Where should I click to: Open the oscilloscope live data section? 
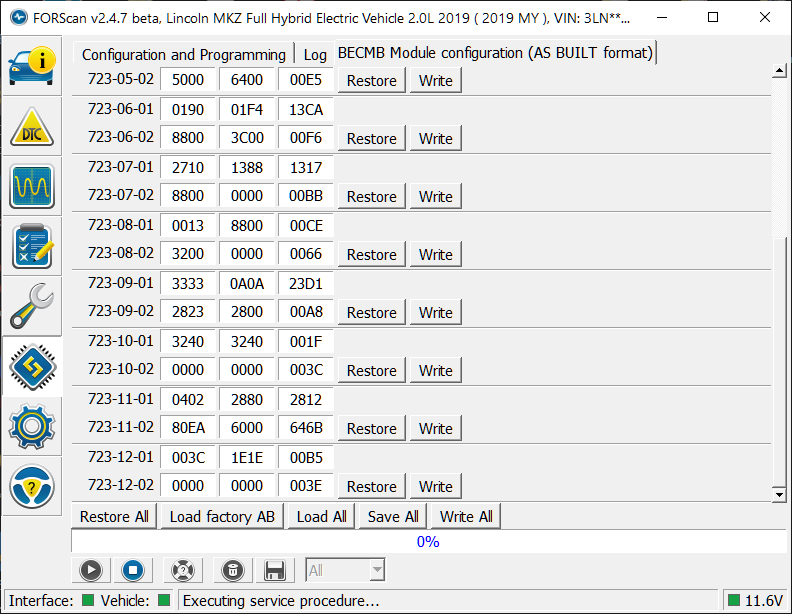pyautogui.click(x=31, y=186)
